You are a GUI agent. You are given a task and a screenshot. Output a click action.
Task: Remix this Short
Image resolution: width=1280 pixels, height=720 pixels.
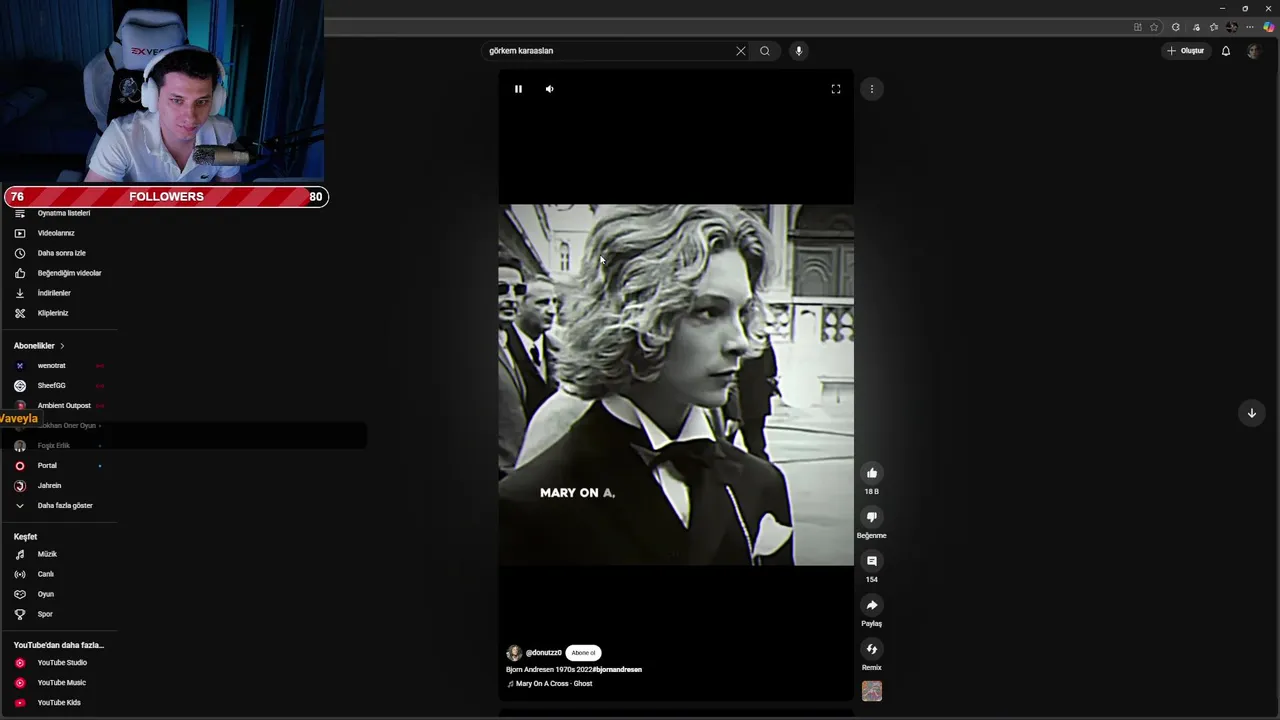tap(872, 649)
